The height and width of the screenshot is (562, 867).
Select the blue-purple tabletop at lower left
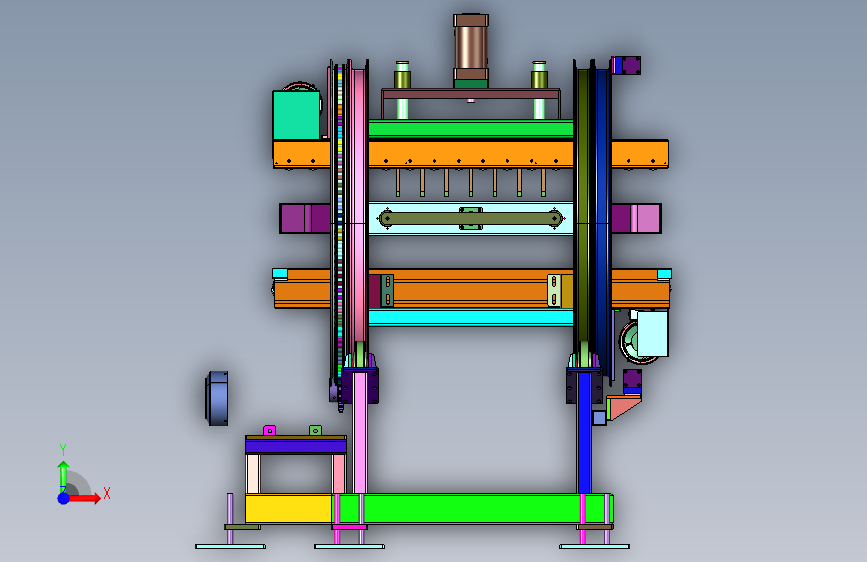click(296, 447)
